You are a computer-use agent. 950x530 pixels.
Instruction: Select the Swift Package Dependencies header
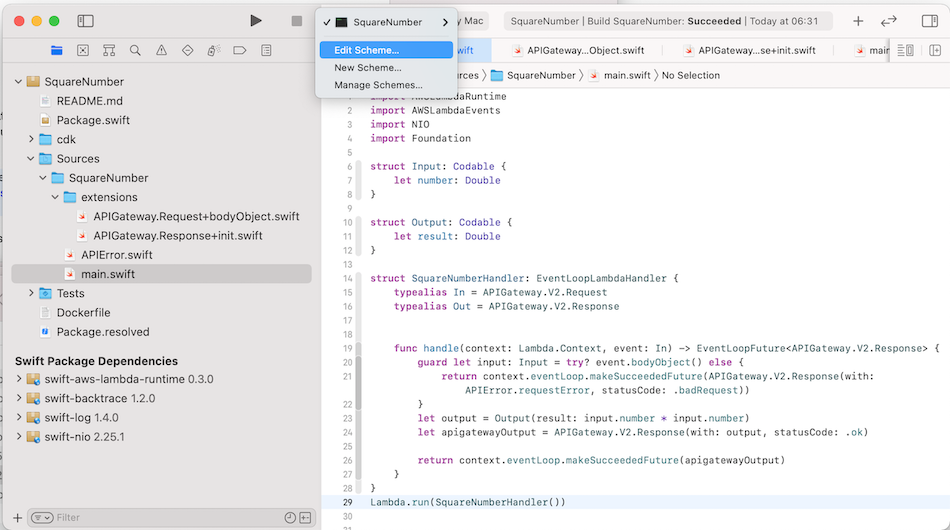(96, 361)
